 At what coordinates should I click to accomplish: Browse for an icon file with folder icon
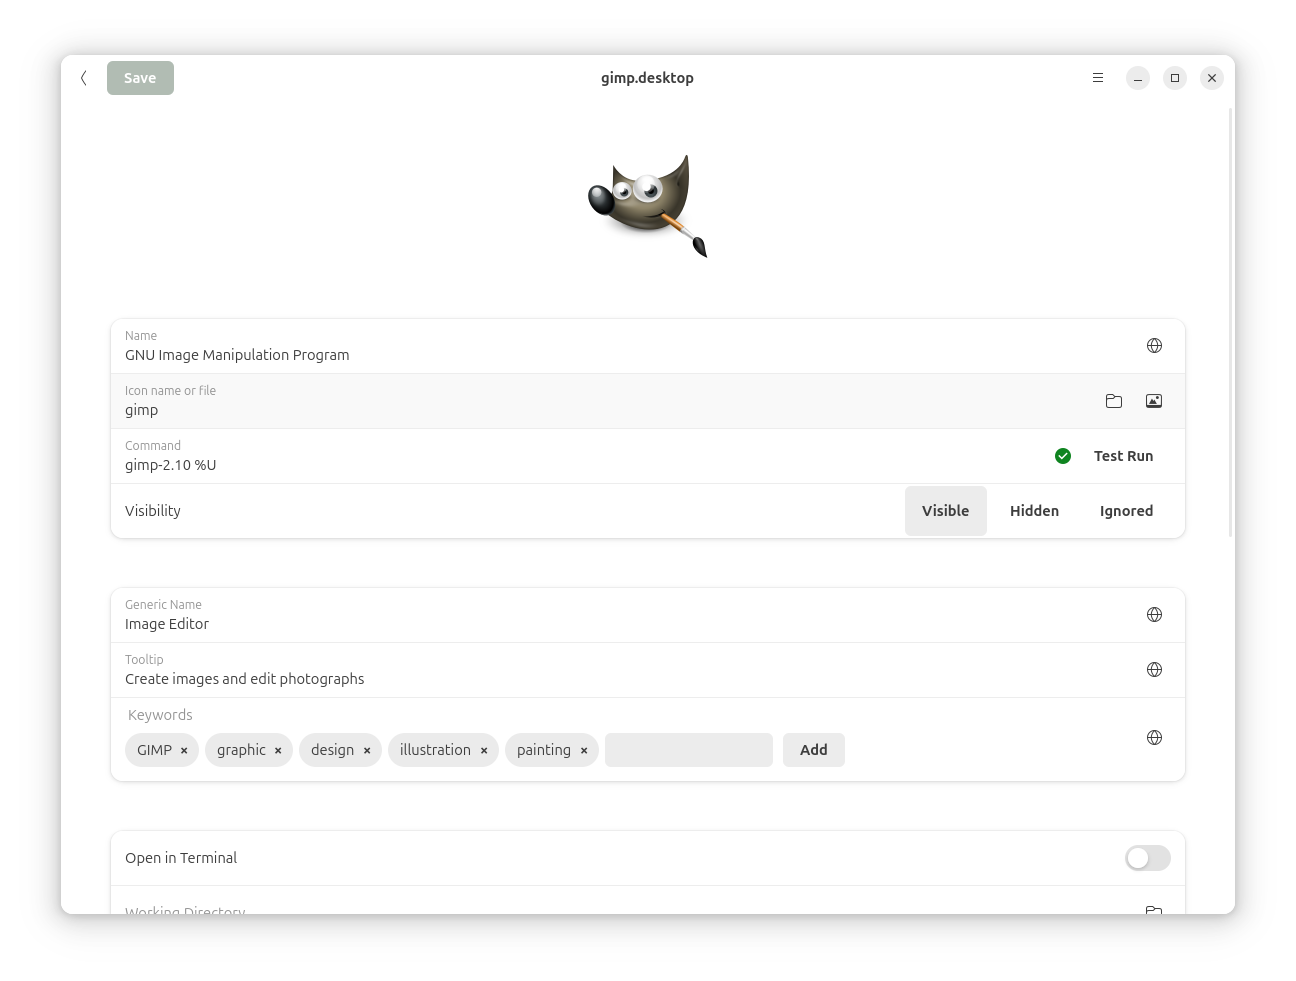(x=1114, y=401)
